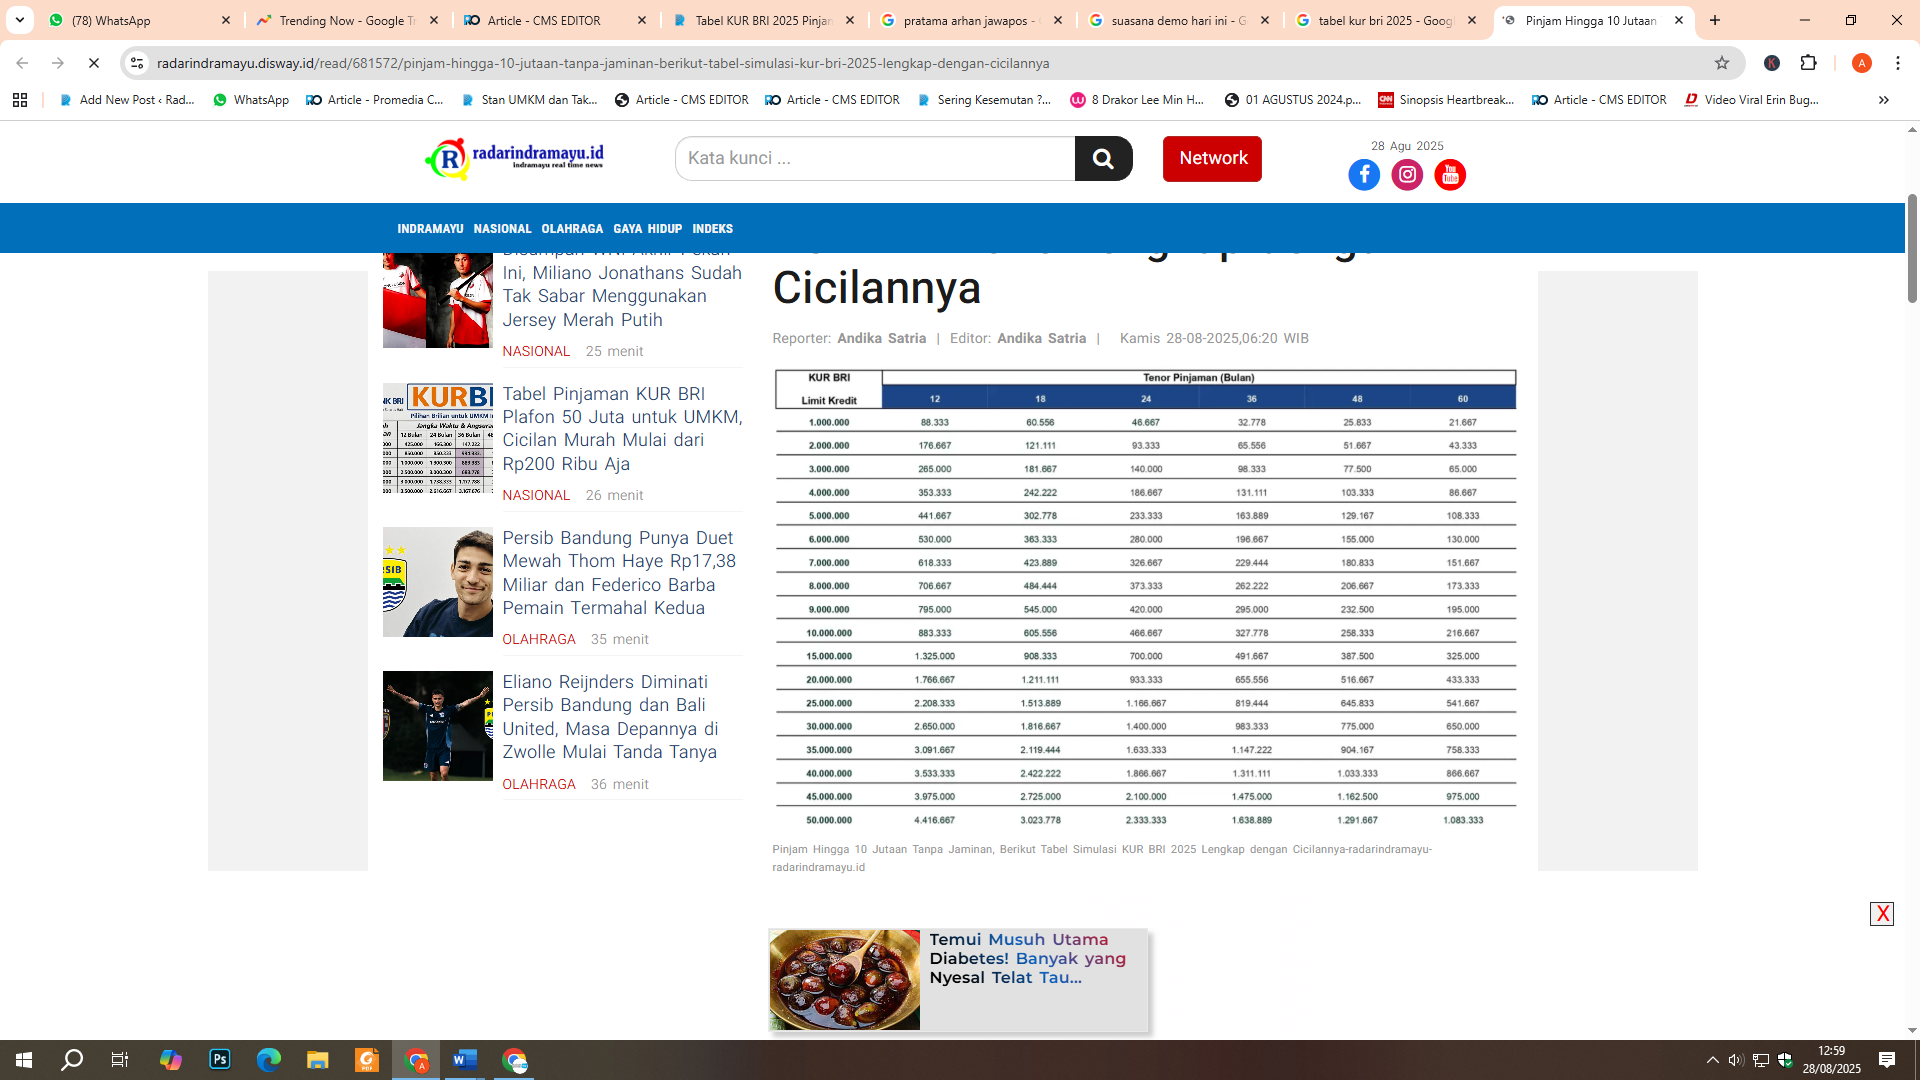
Task: Click the Kata kunci search field
Action: (x=875, y=158)
